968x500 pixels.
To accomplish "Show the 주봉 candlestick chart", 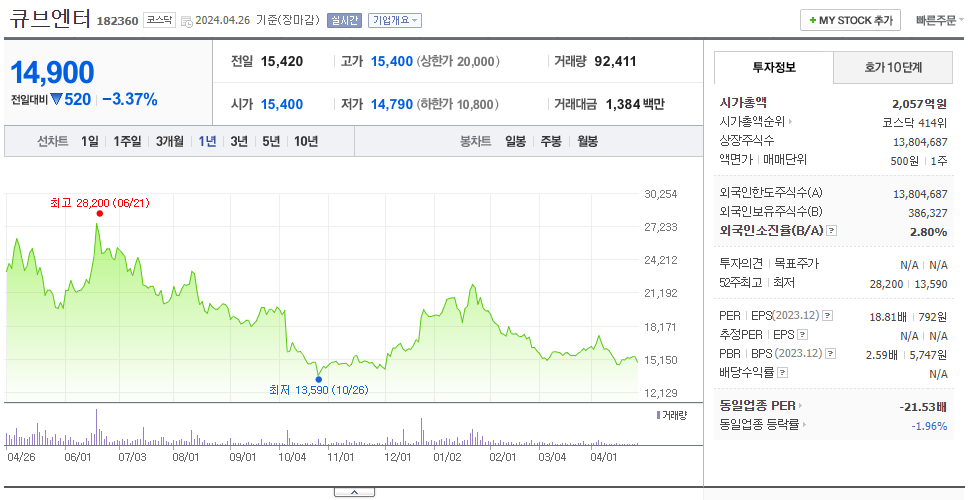I will click(551, 141).
